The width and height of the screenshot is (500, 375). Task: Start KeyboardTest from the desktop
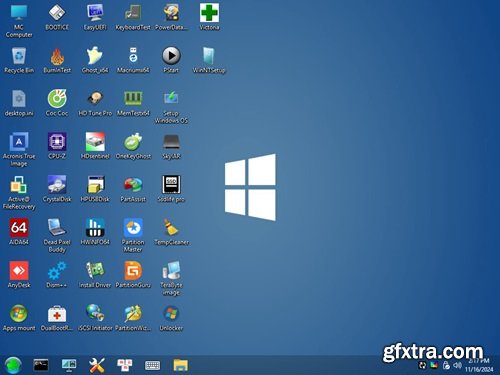pos(133,17)
